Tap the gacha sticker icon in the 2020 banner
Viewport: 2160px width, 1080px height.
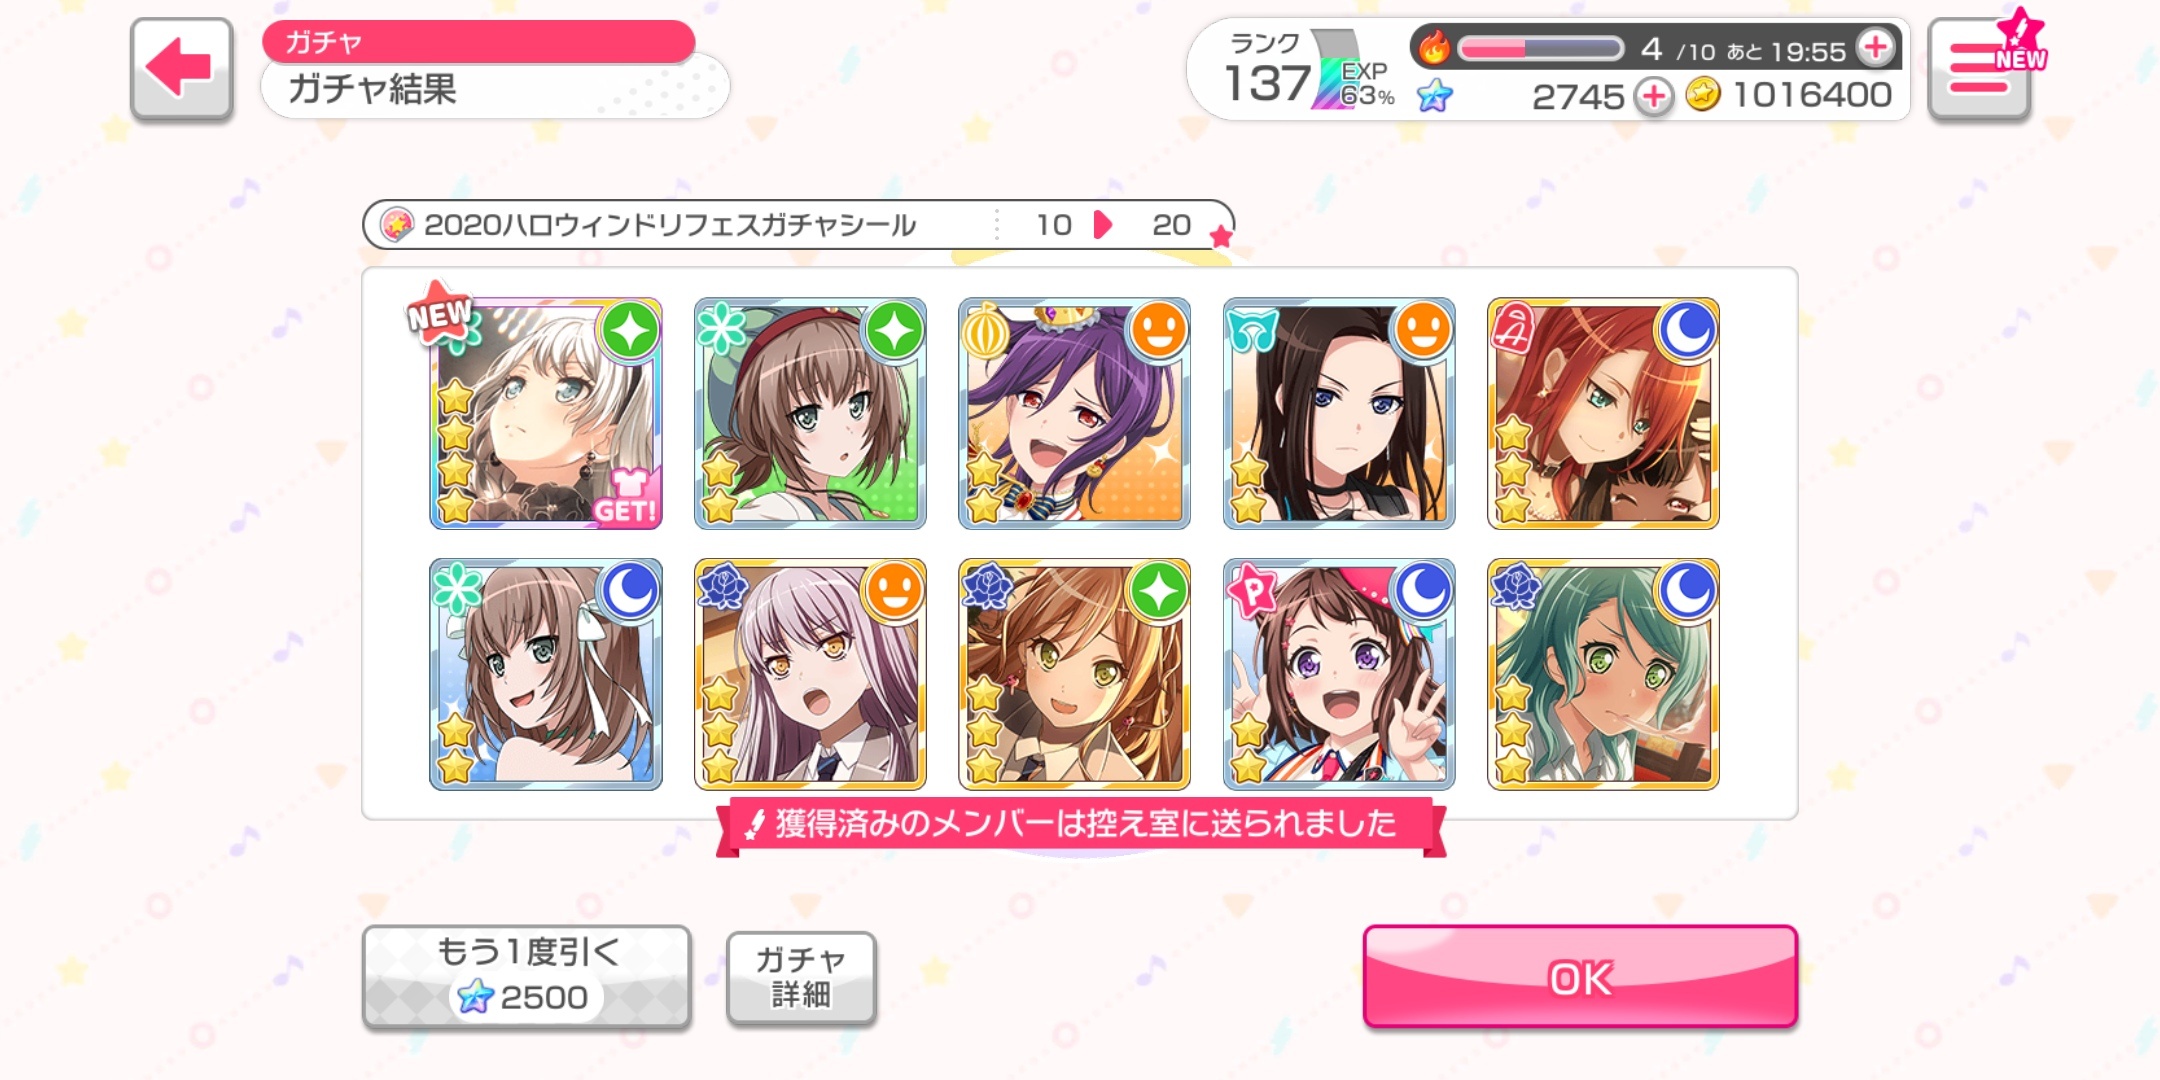(x=397, y=225)
